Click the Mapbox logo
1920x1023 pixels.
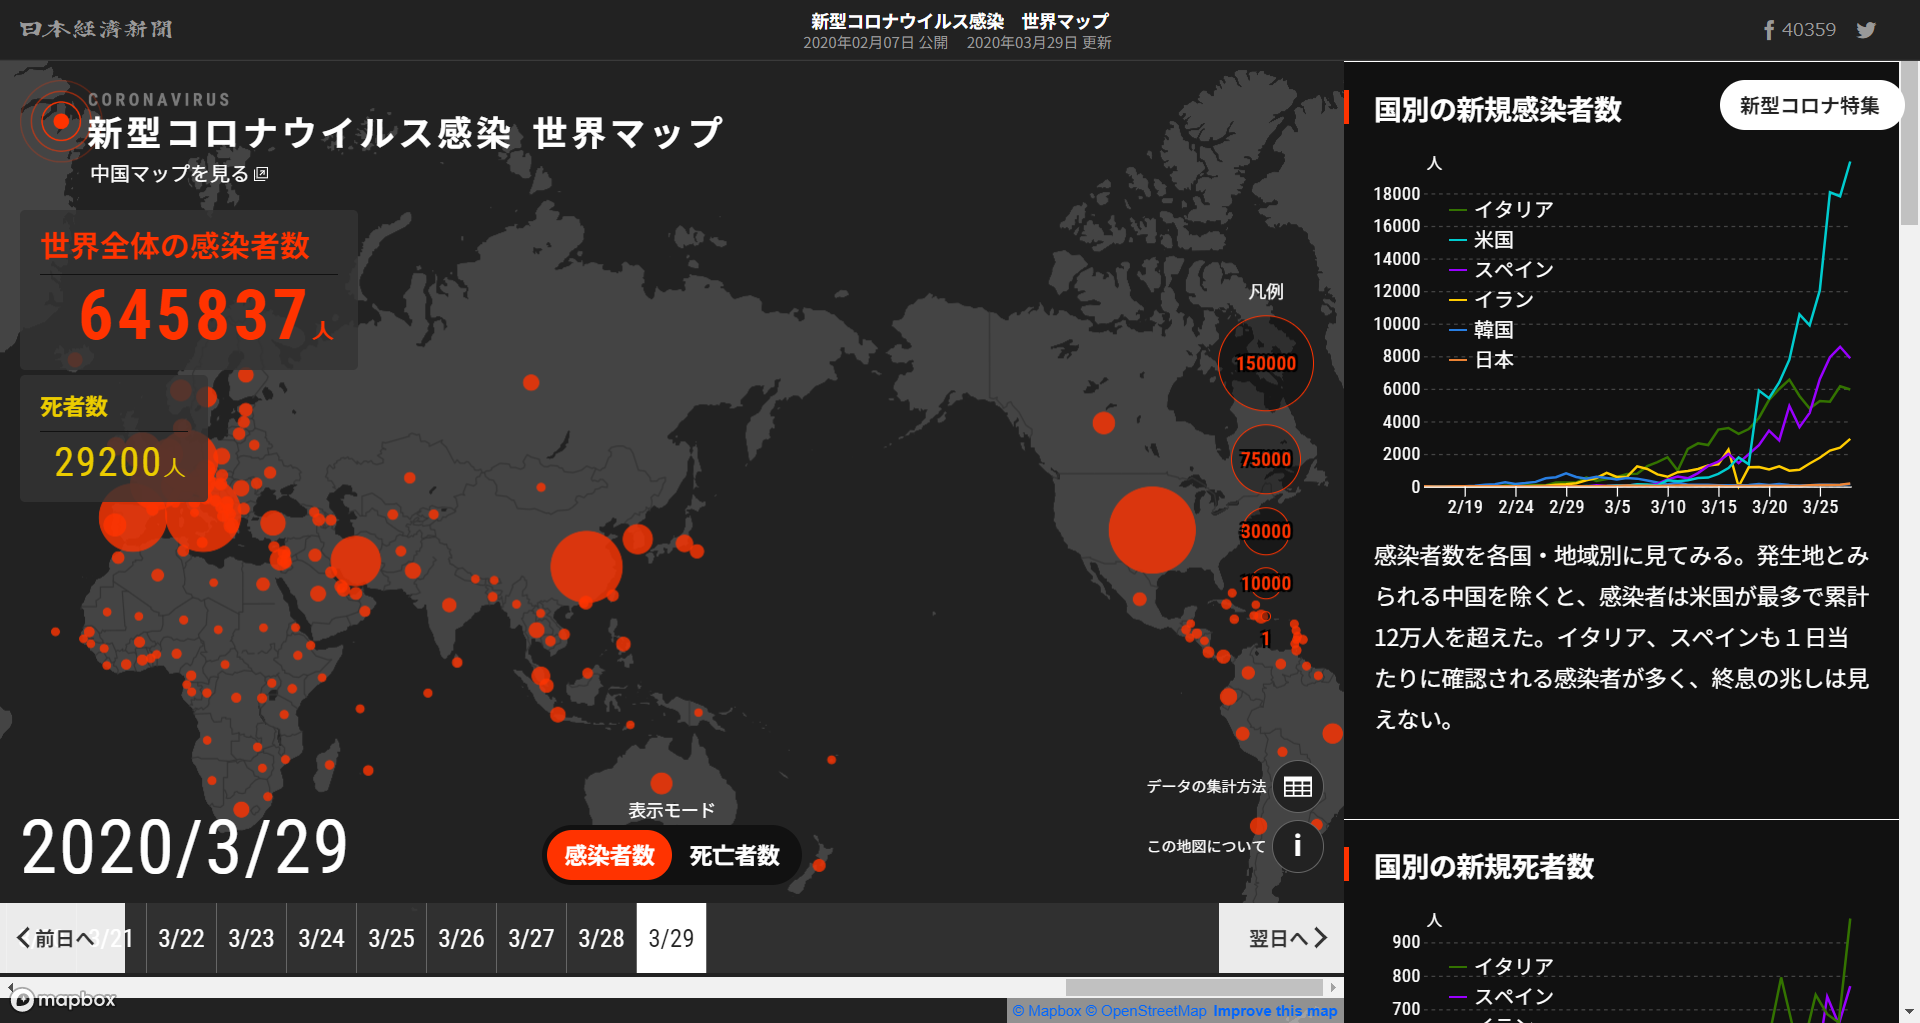click(x=64, y=999)
